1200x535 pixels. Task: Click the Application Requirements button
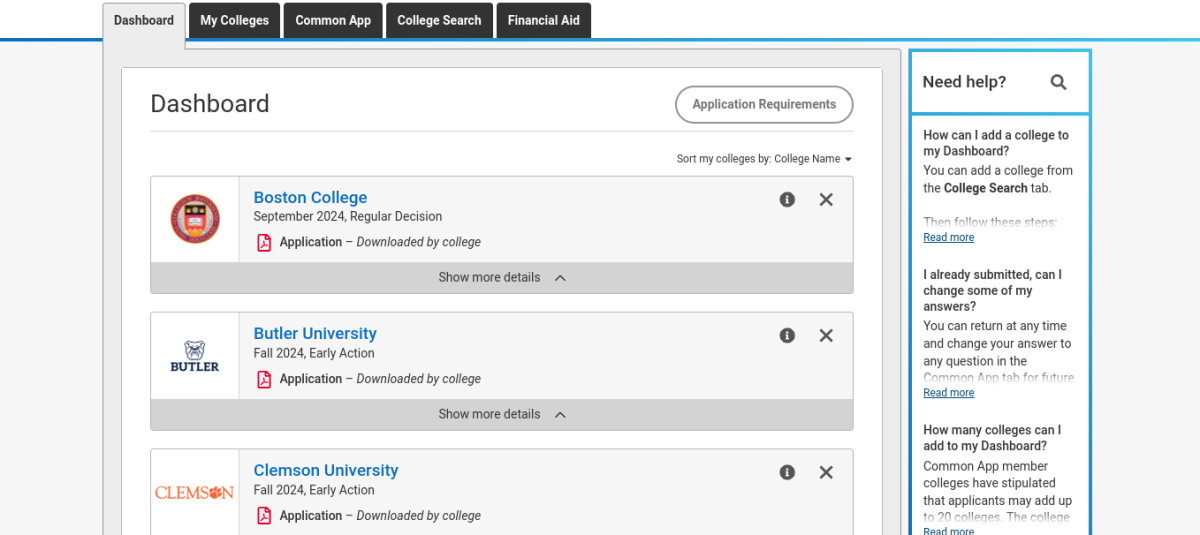click(x=764, y=104)
